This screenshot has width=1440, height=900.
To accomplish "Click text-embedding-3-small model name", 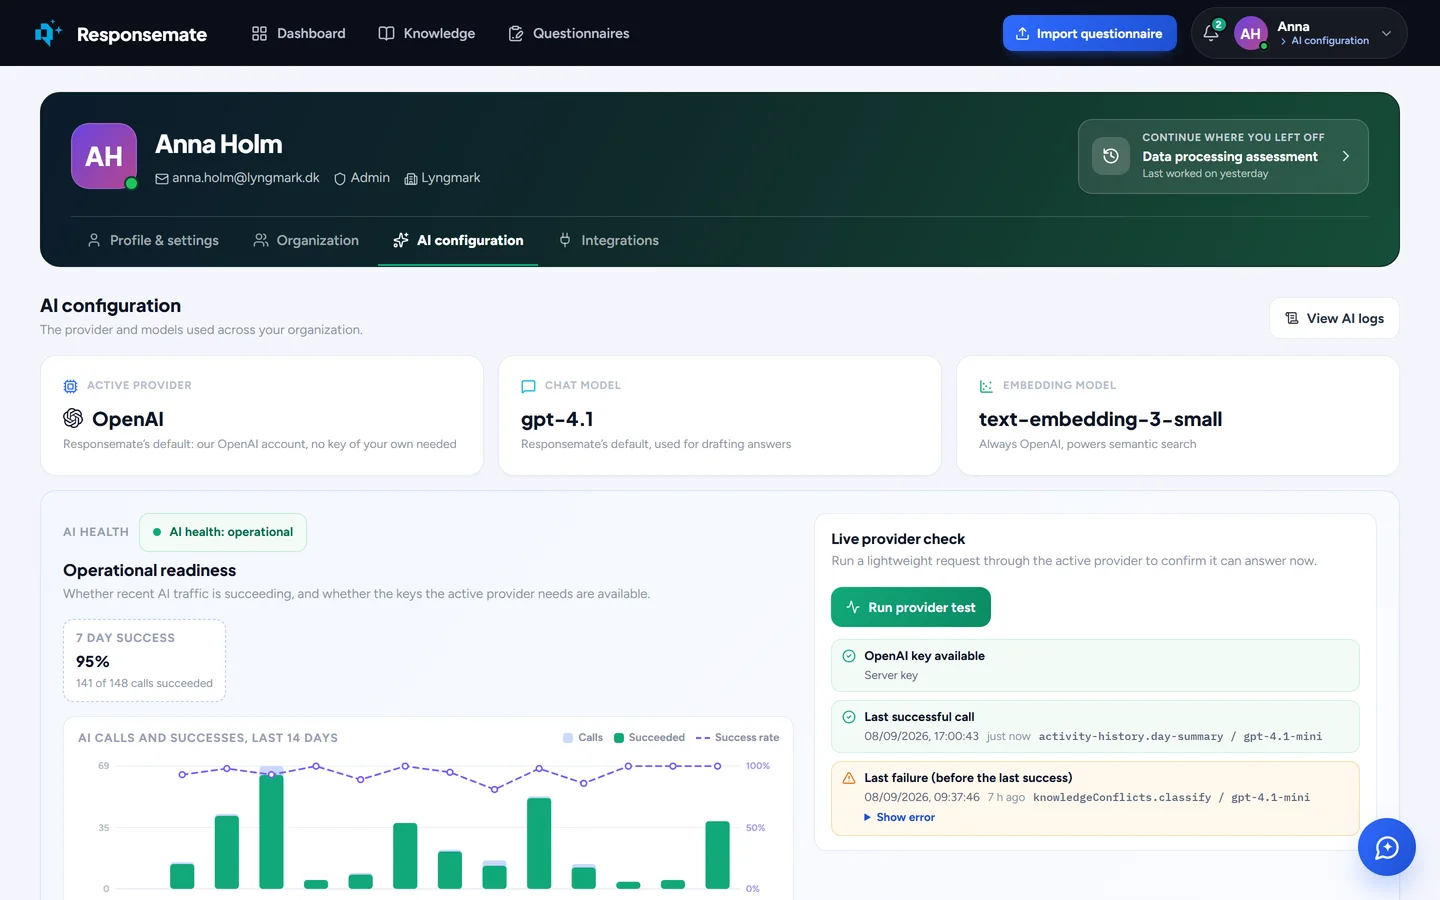I will (x=1100, y=419).
